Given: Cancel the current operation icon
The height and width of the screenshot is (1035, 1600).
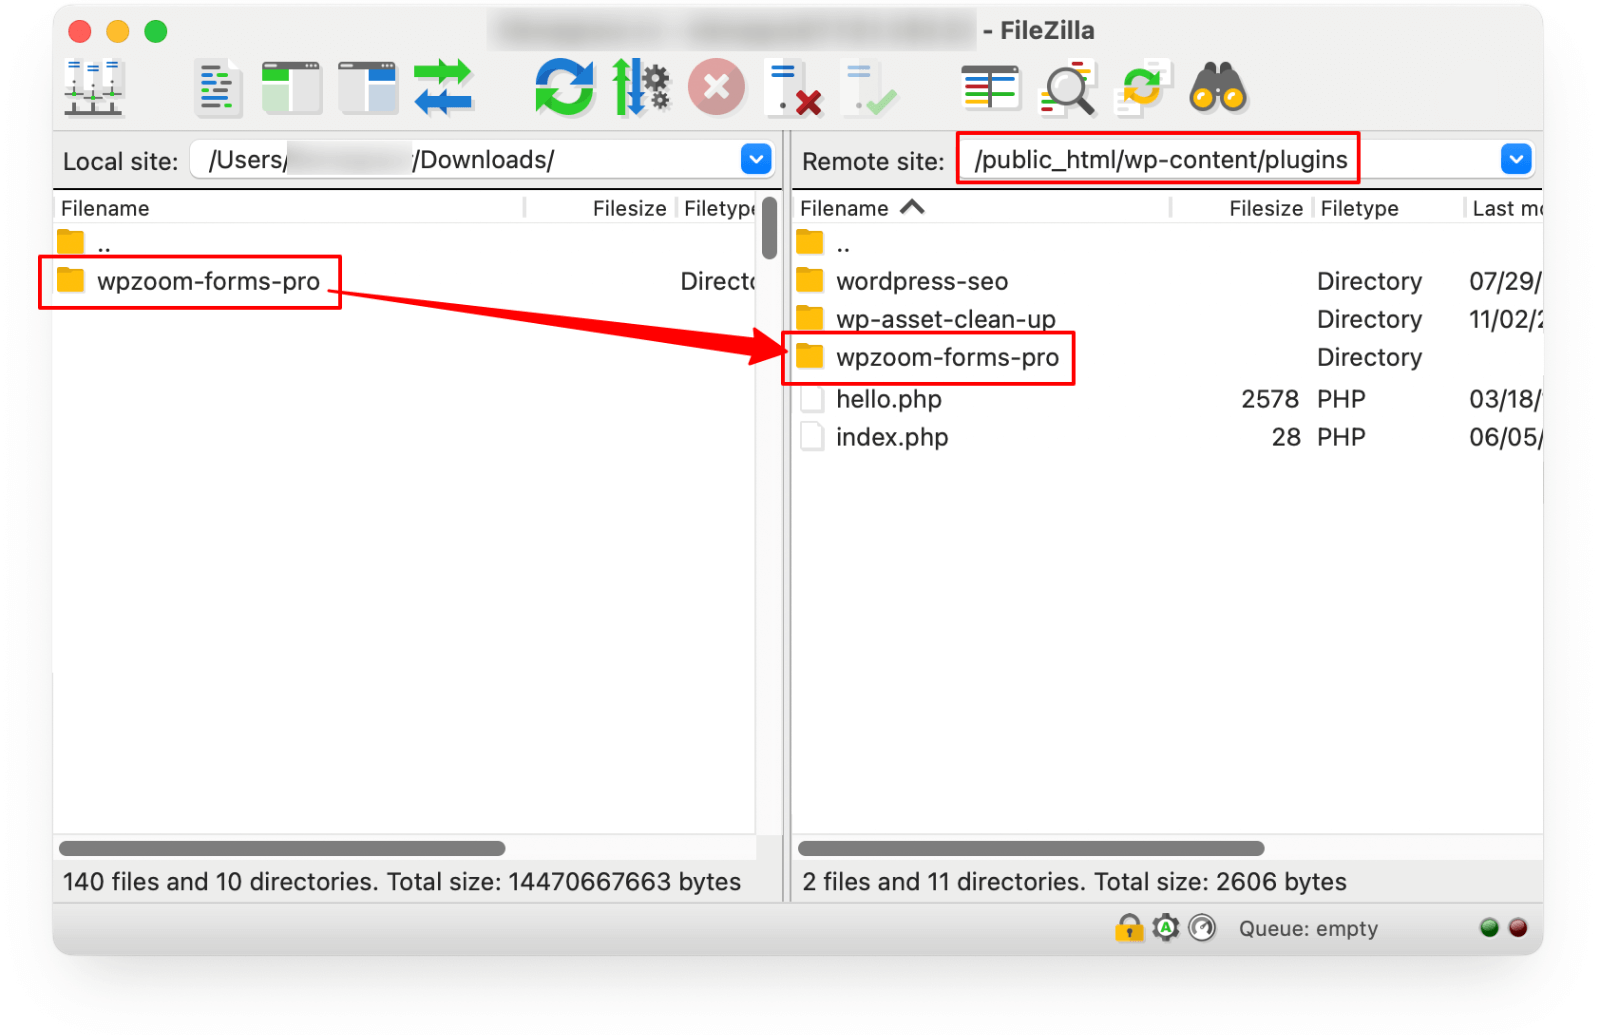Looking at the screenshot, I should pyautogui.click(x=716, y=88).
